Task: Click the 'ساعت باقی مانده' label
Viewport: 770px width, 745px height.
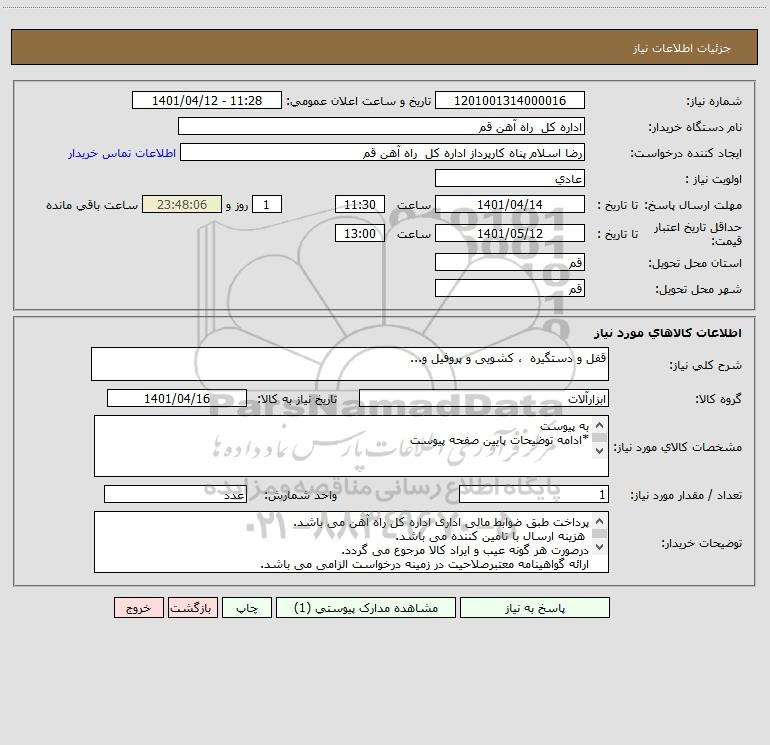Action: pos(92,205)
